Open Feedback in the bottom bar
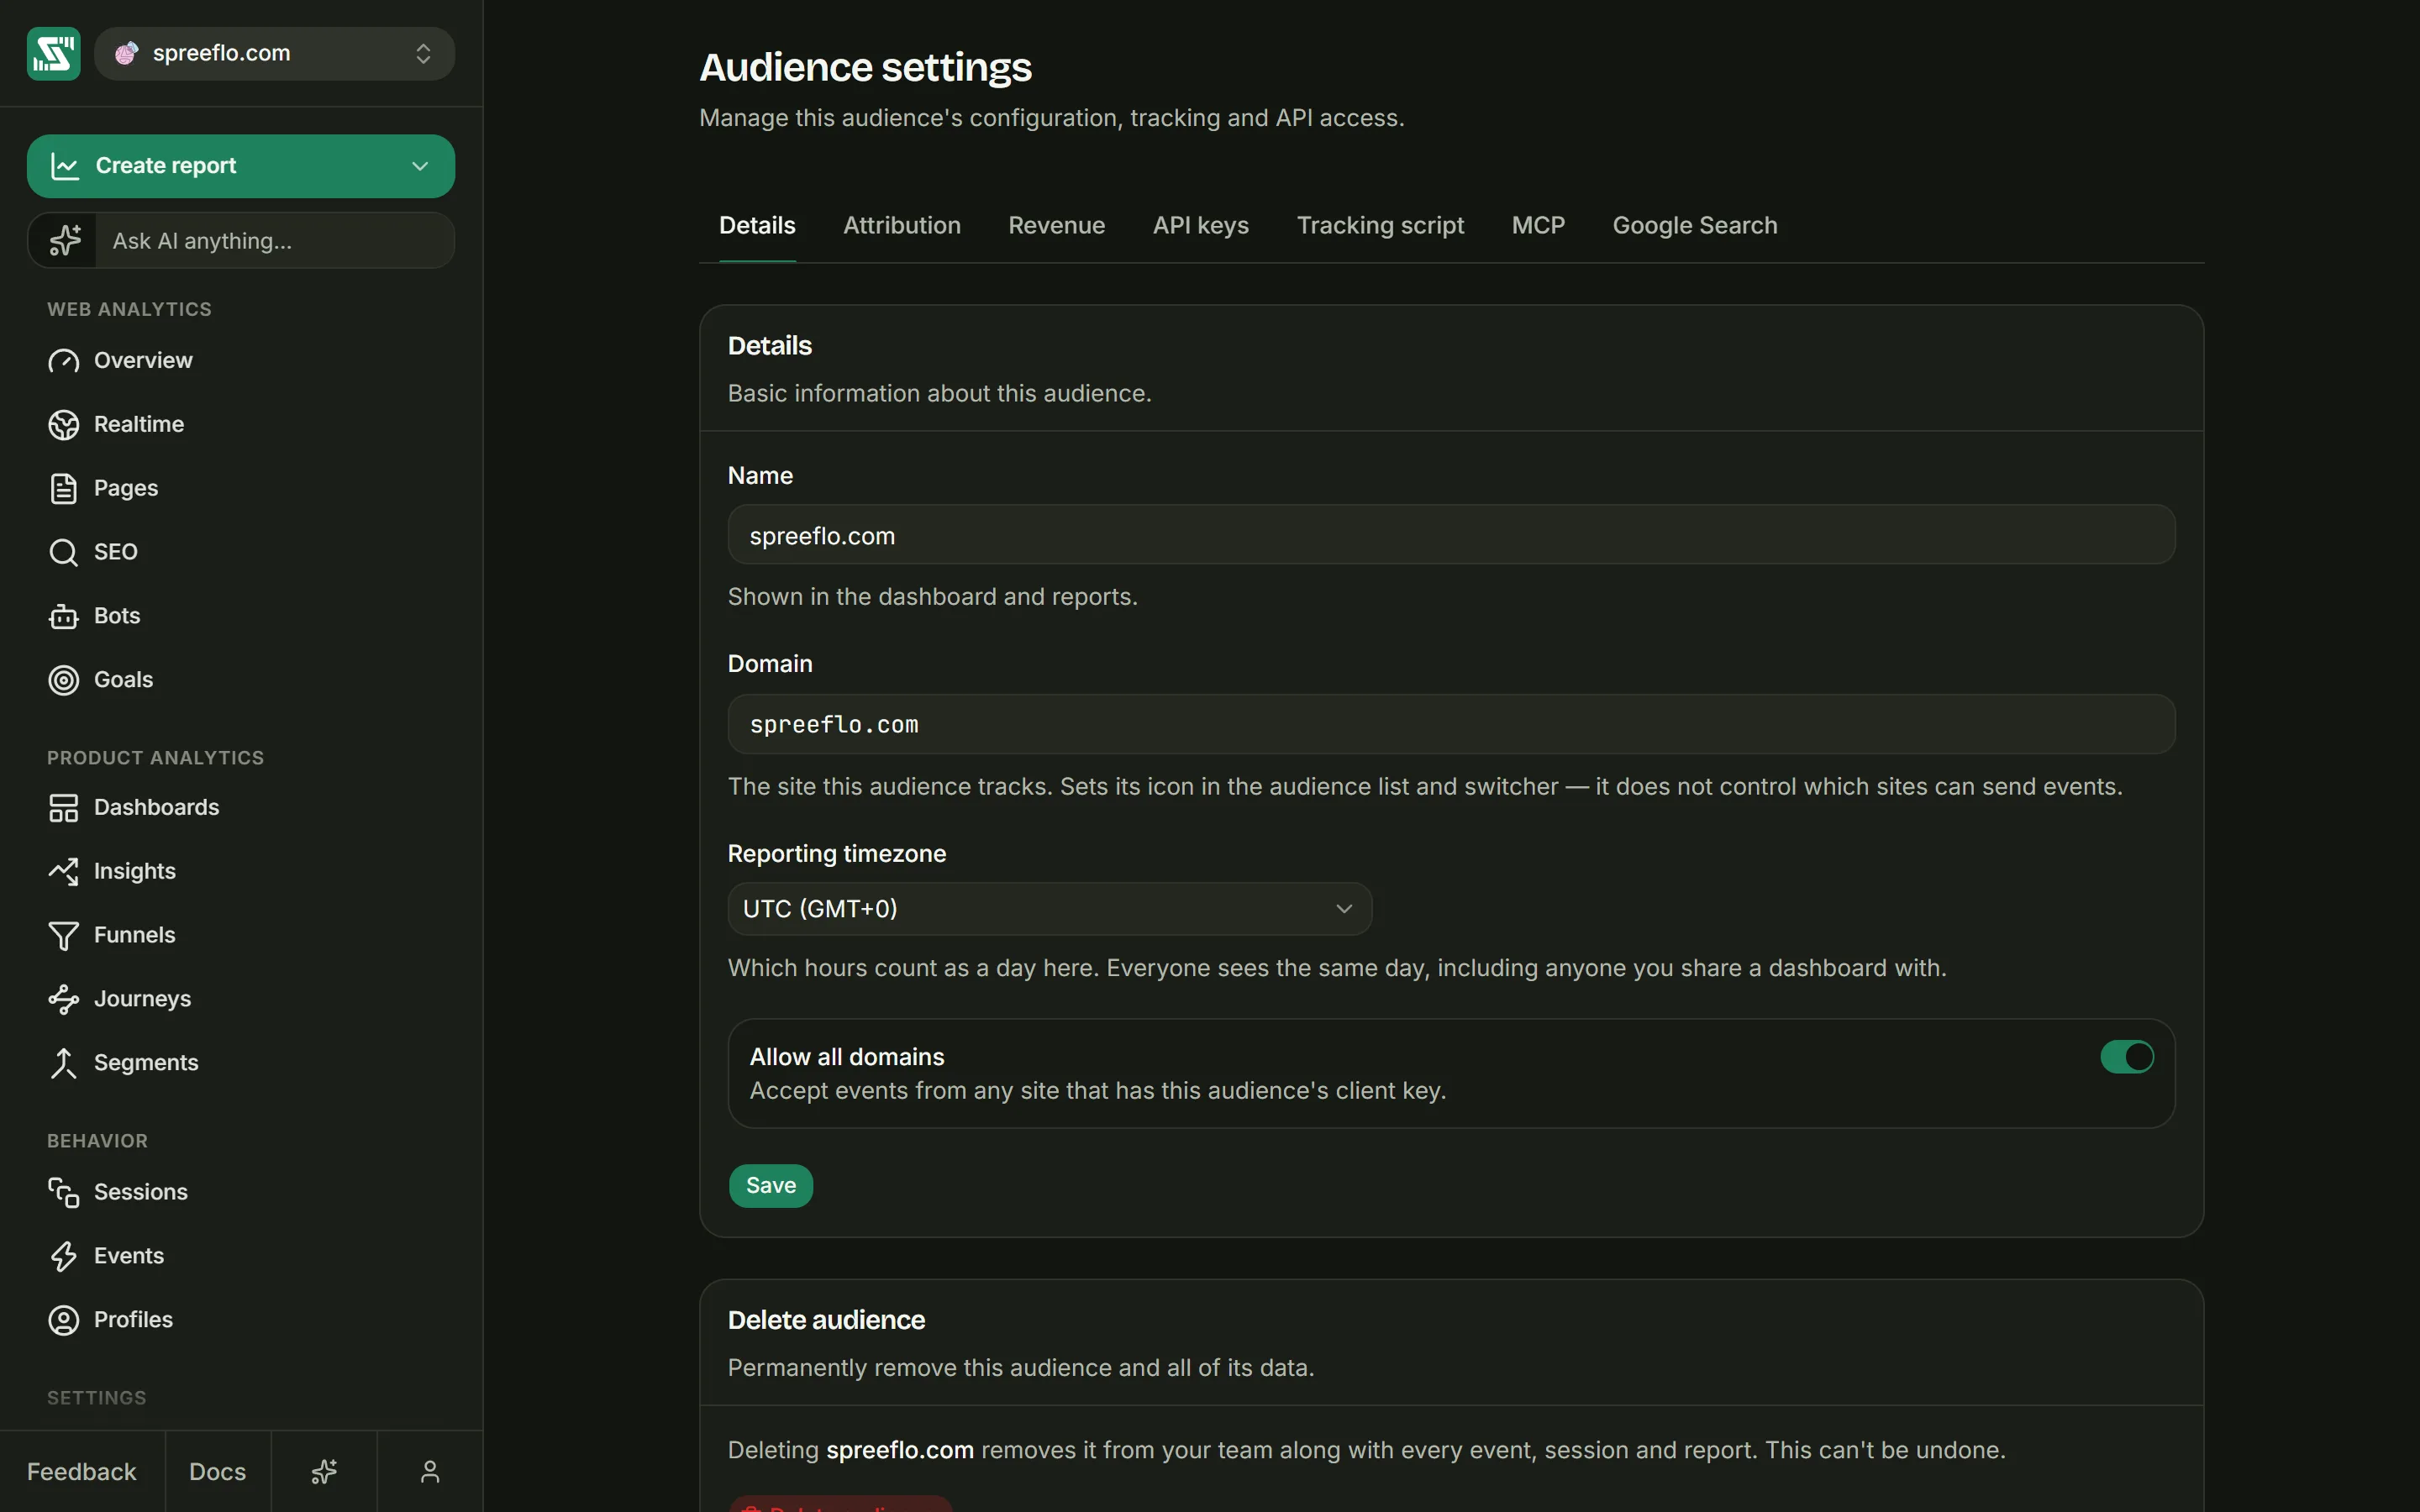The image size is (2420, 1512). [x=82, y=1472]
